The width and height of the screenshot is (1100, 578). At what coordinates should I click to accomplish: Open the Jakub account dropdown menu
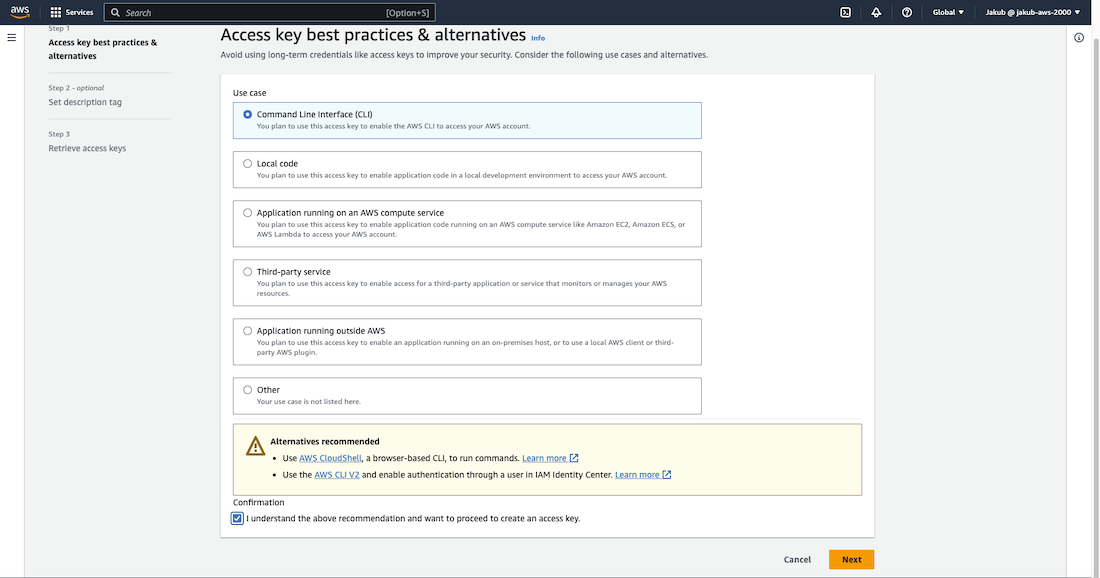click(1030, 12)
